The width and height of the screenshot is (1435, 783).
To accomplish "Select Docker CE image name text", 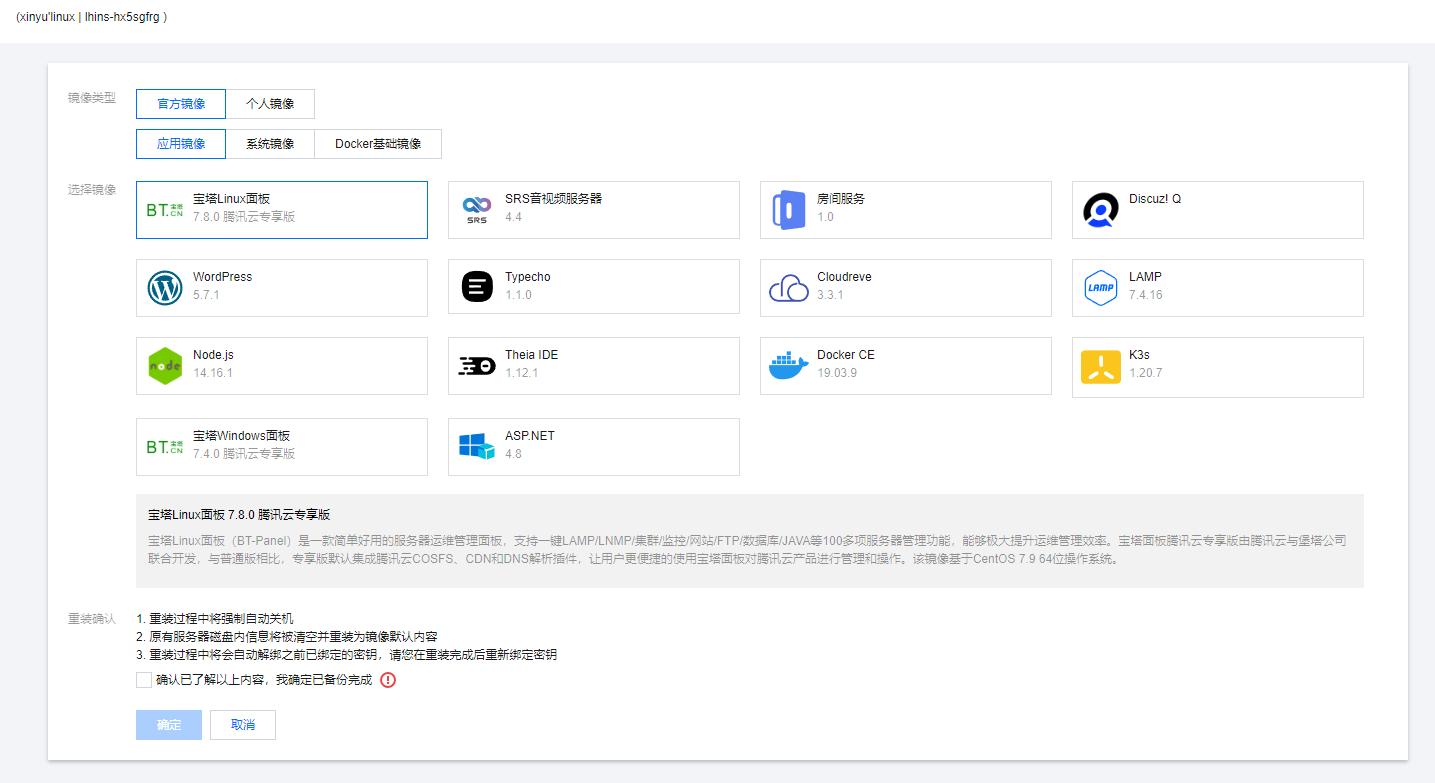I will click(x=846, y=355).
